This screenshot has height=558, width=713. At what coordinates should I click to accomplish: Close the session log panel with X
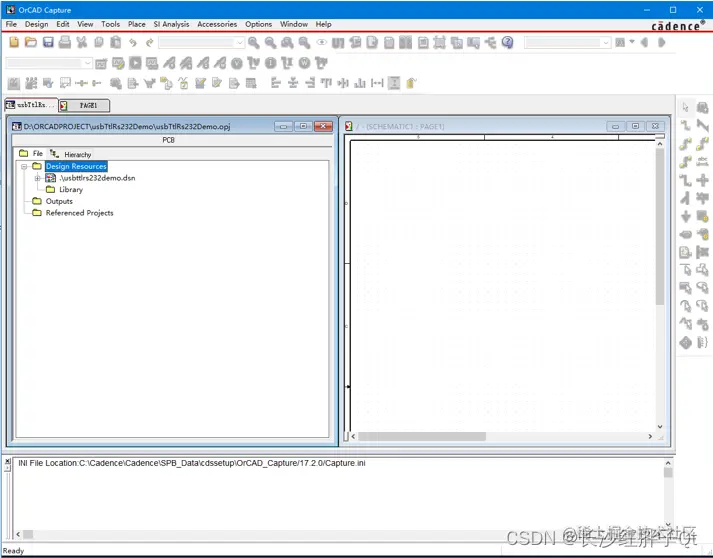pyautogui.click(x=7, y=462)
